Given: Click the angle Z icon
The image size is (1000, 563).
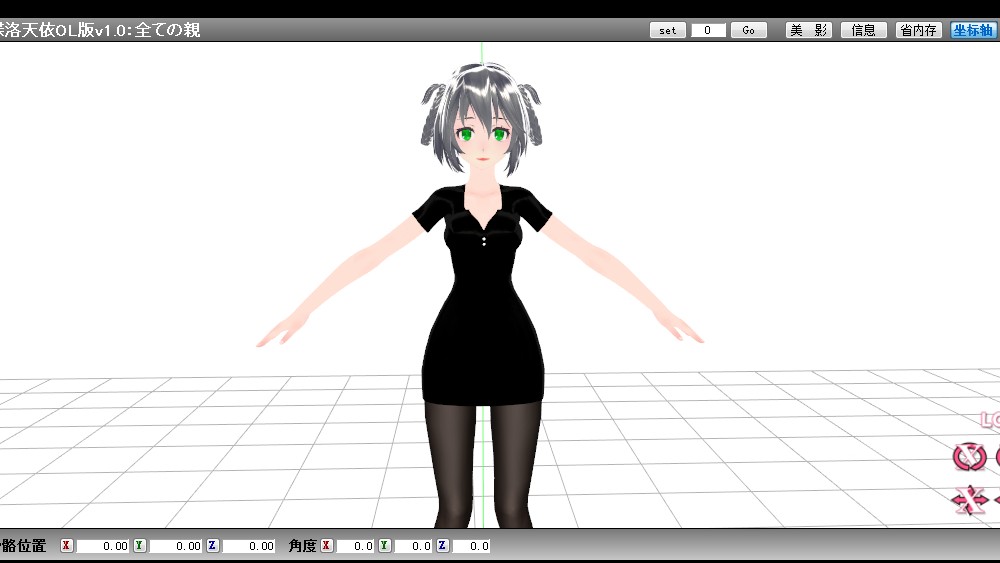Looking at the screenshot, I should pos(443,546).
